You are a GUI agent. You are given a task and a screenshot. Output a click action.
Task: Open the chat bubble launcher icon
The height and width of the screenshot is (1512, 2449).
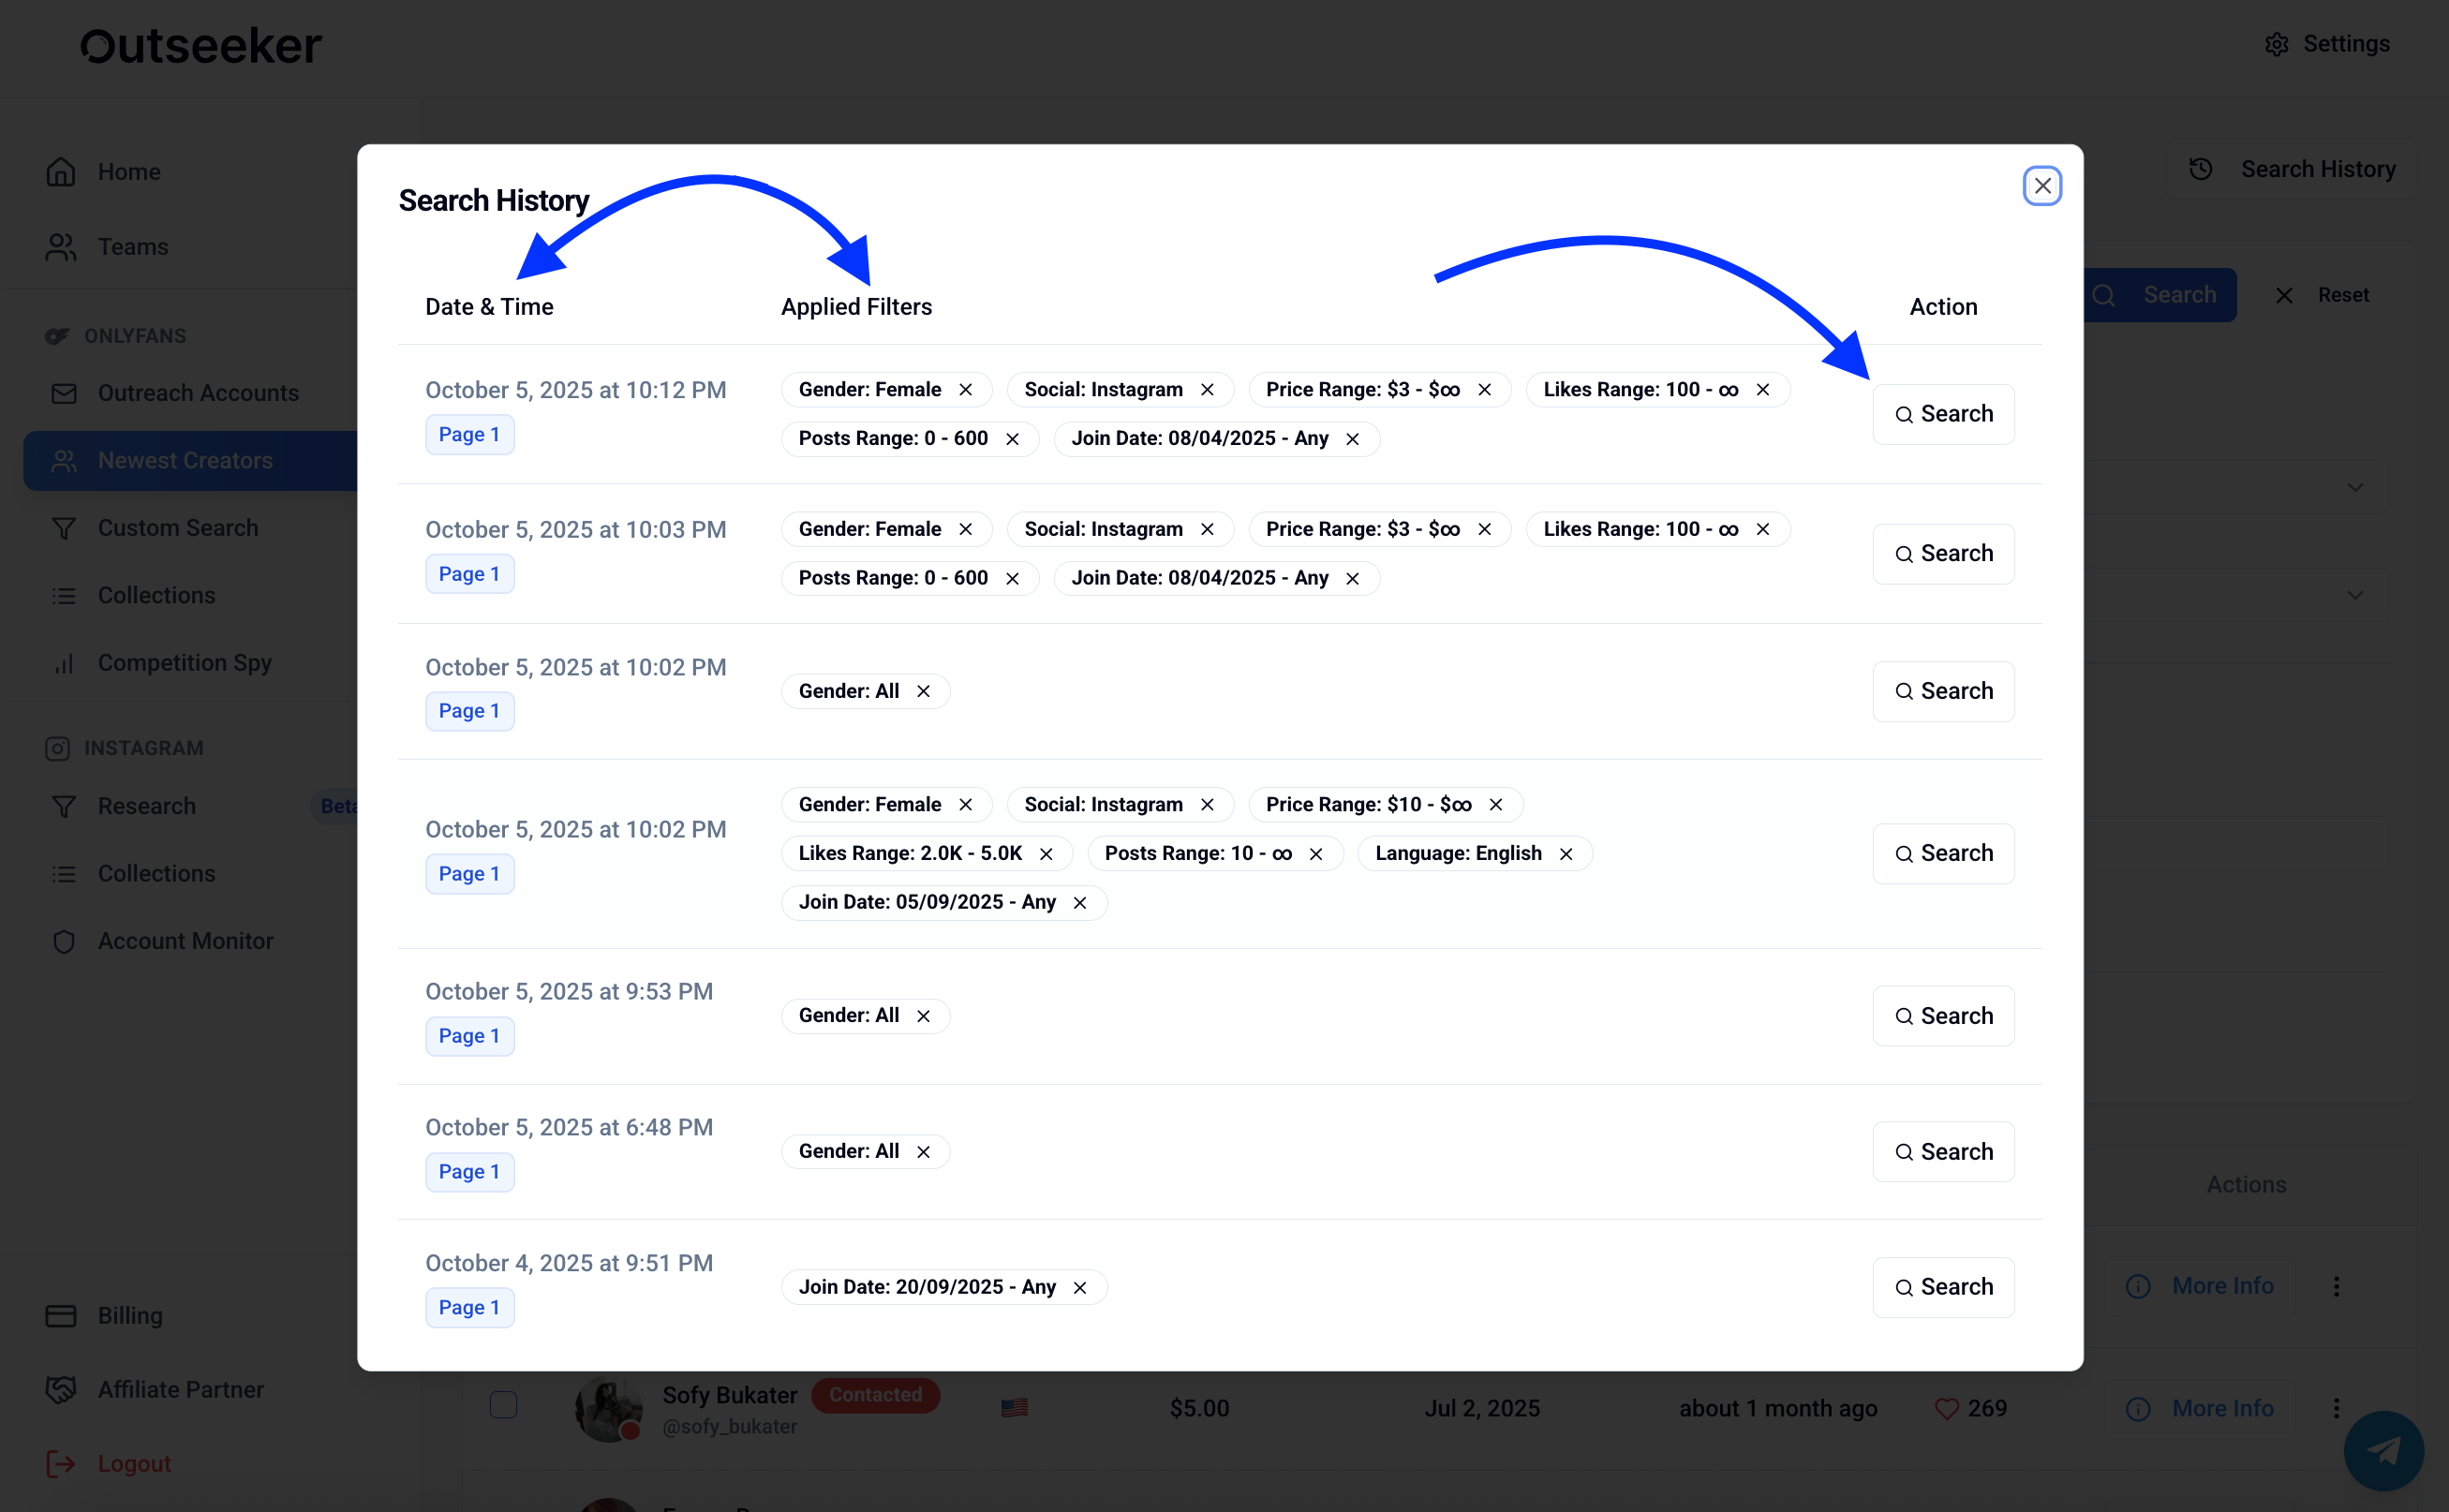2383,1451
